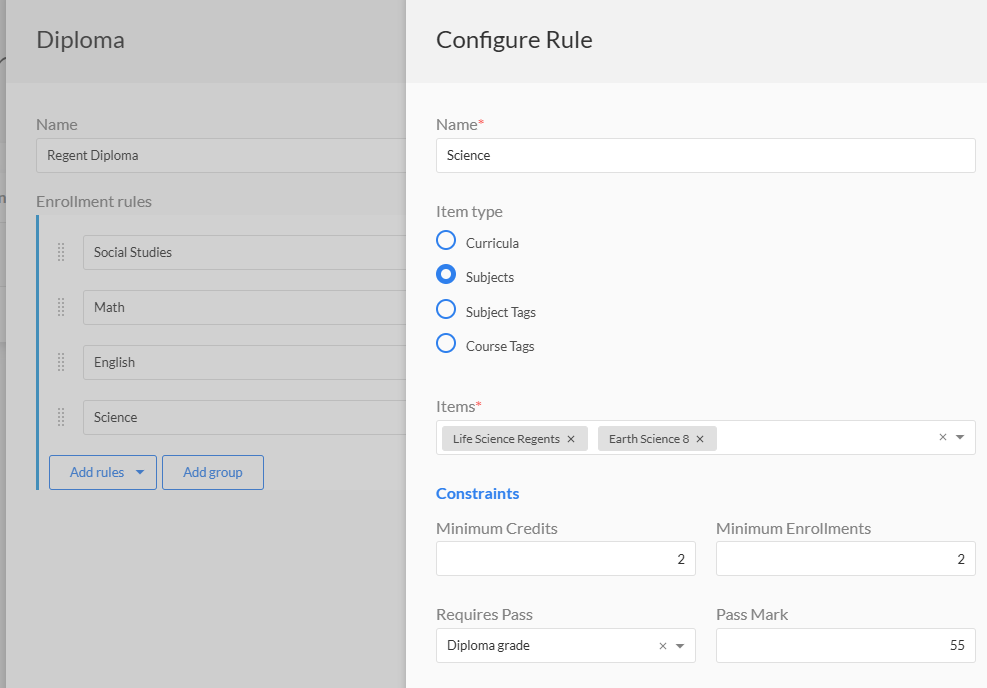Select the Subjects item type
Viewport: 987px width, 688px height.
[446, 274]
